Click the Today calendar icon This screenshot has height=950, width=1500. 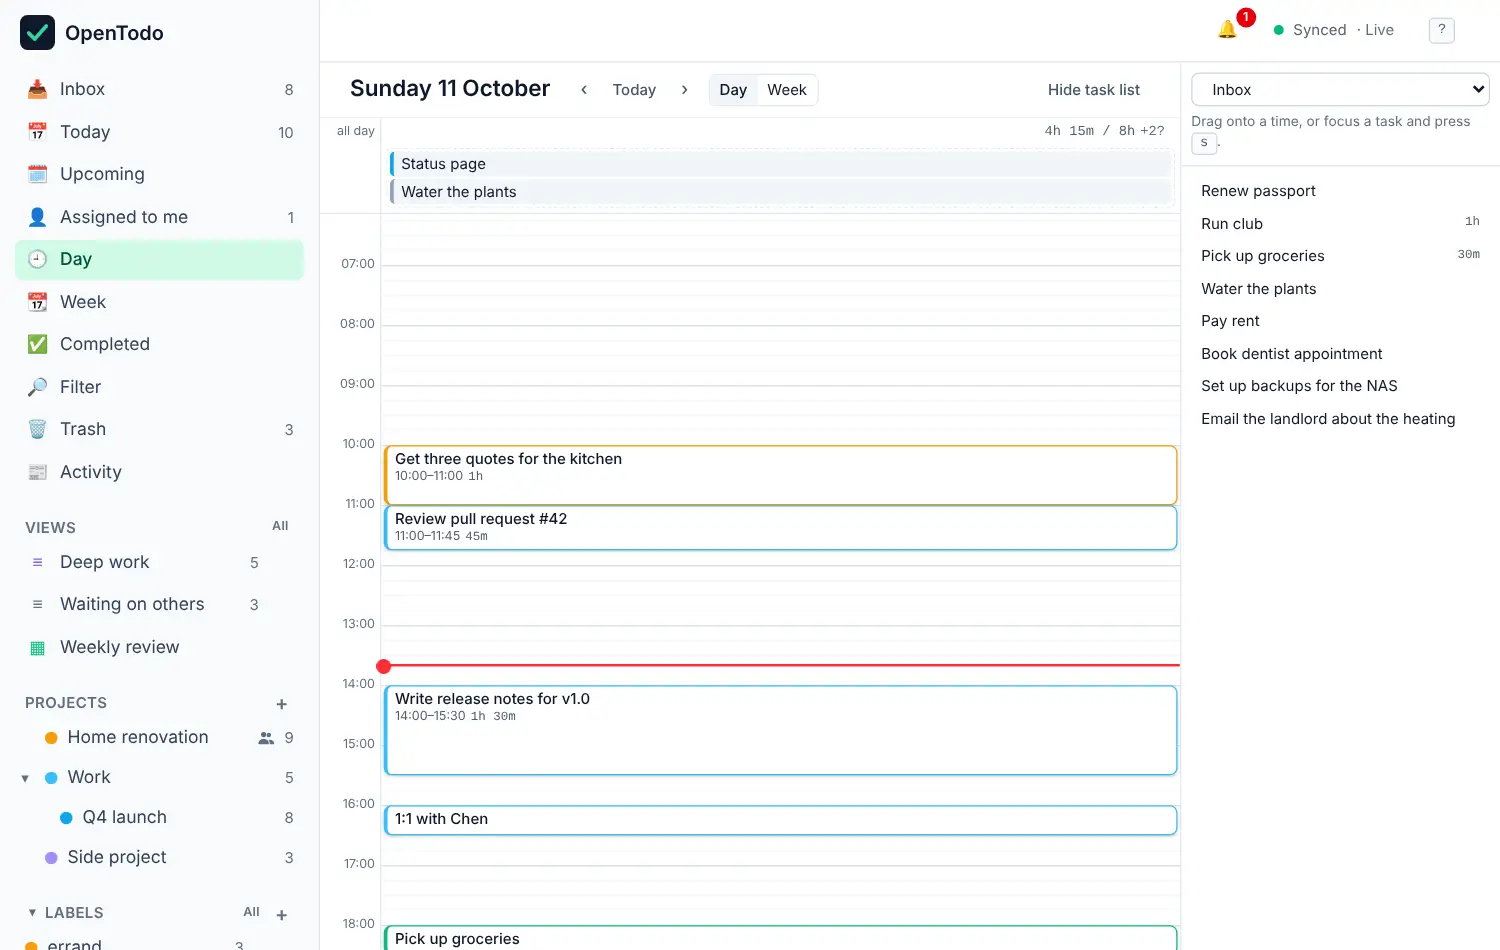[x=37, y=132]
